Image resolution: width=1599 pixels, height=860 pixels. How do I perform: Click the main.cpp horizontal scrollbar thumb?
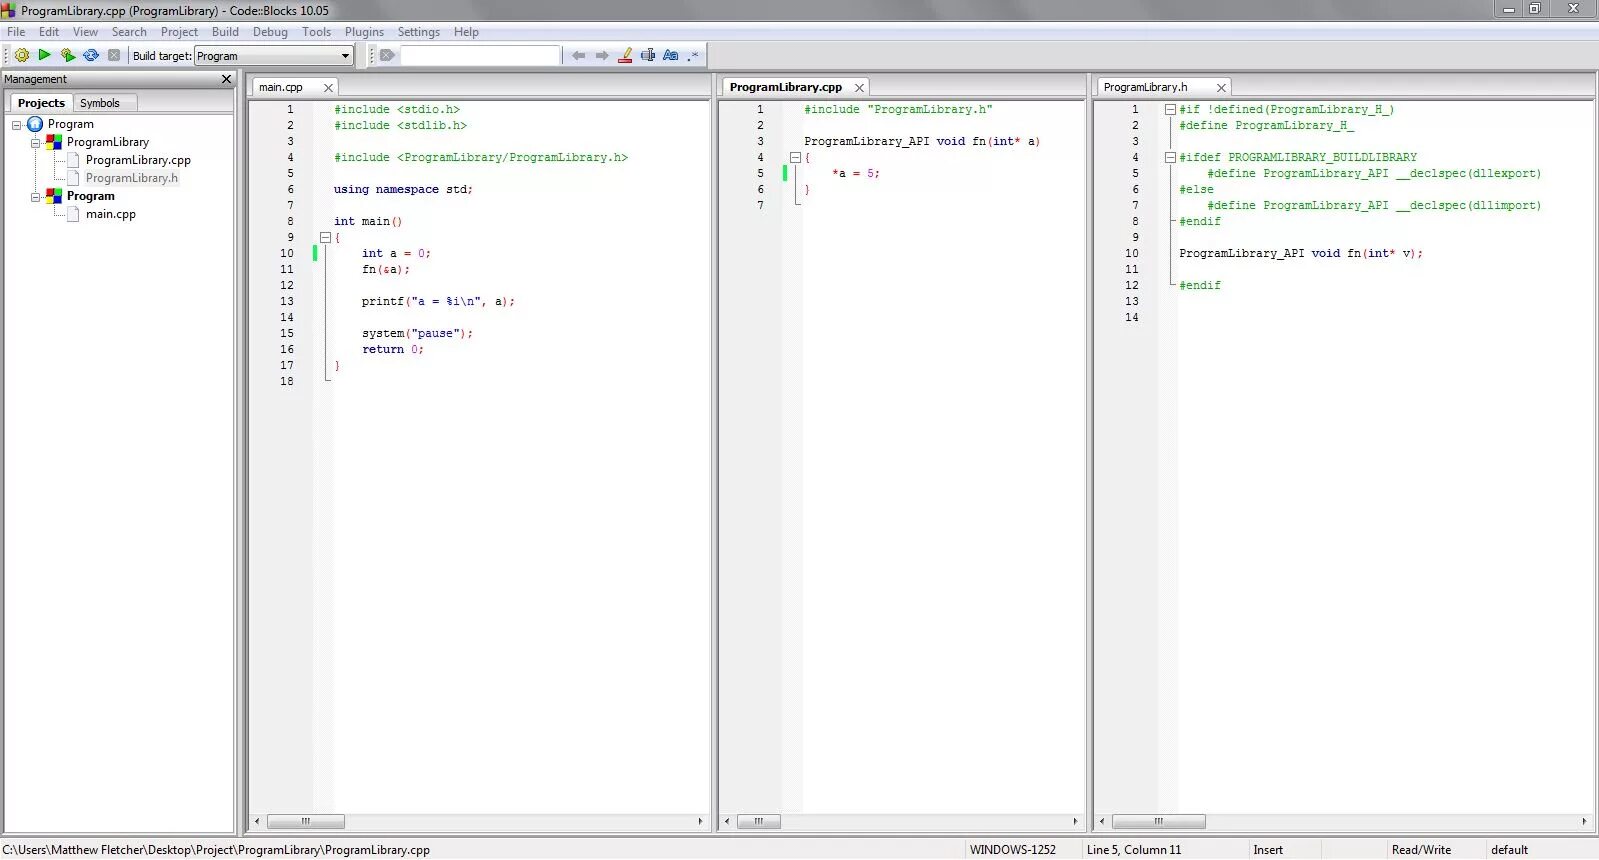point(306,821)
